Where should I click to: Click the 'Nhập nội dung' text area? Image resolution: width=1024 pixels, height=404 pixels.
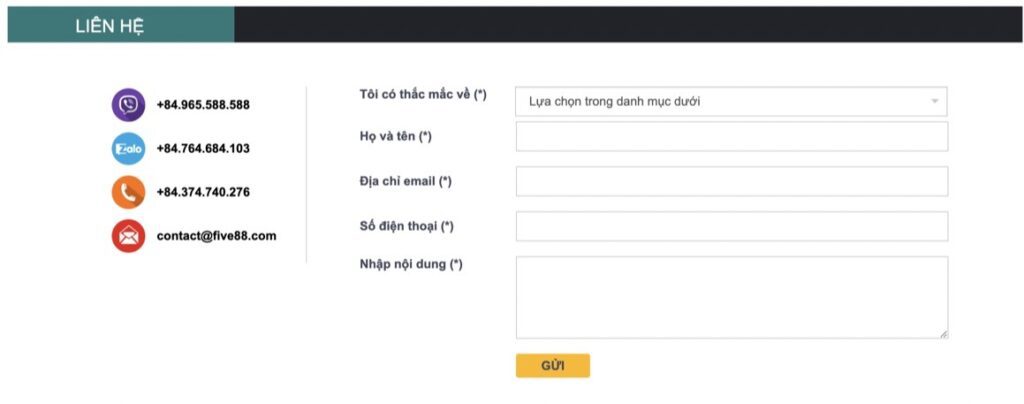click(x=731, y=297)
